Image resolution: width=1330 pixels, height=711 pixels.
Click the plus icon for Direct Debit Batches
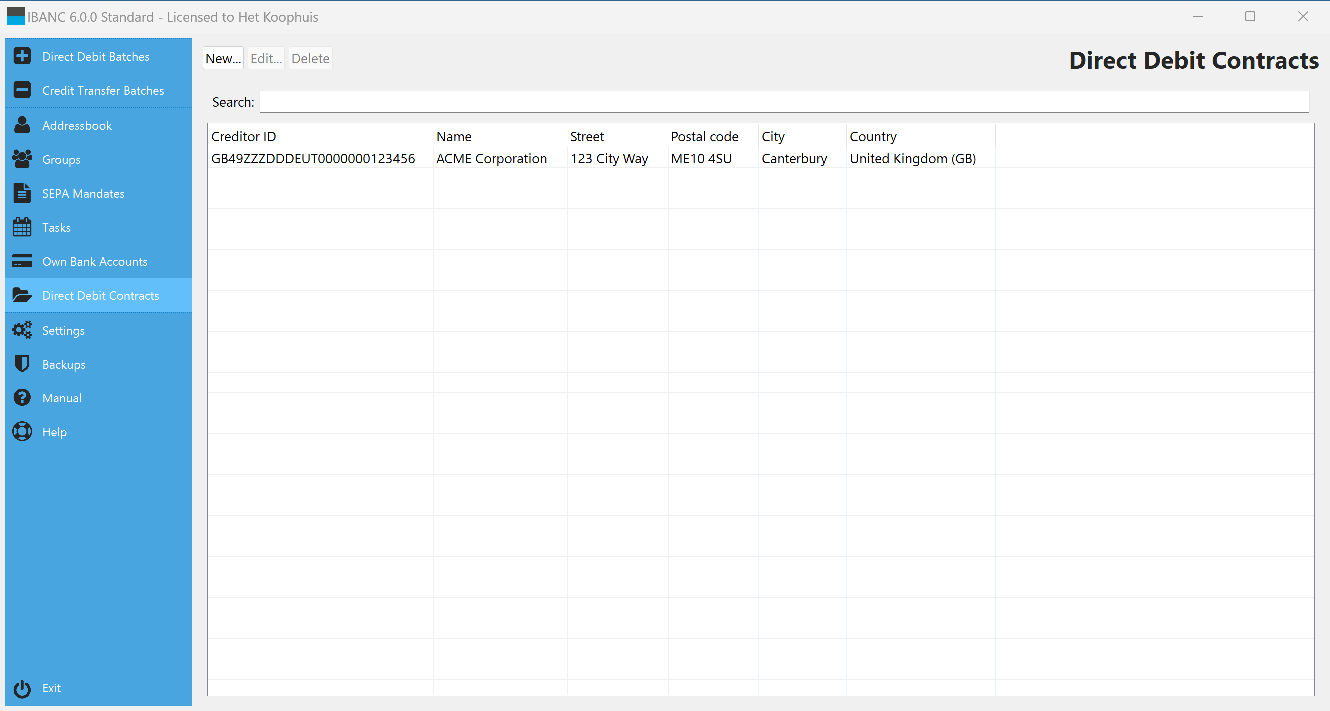22,57
